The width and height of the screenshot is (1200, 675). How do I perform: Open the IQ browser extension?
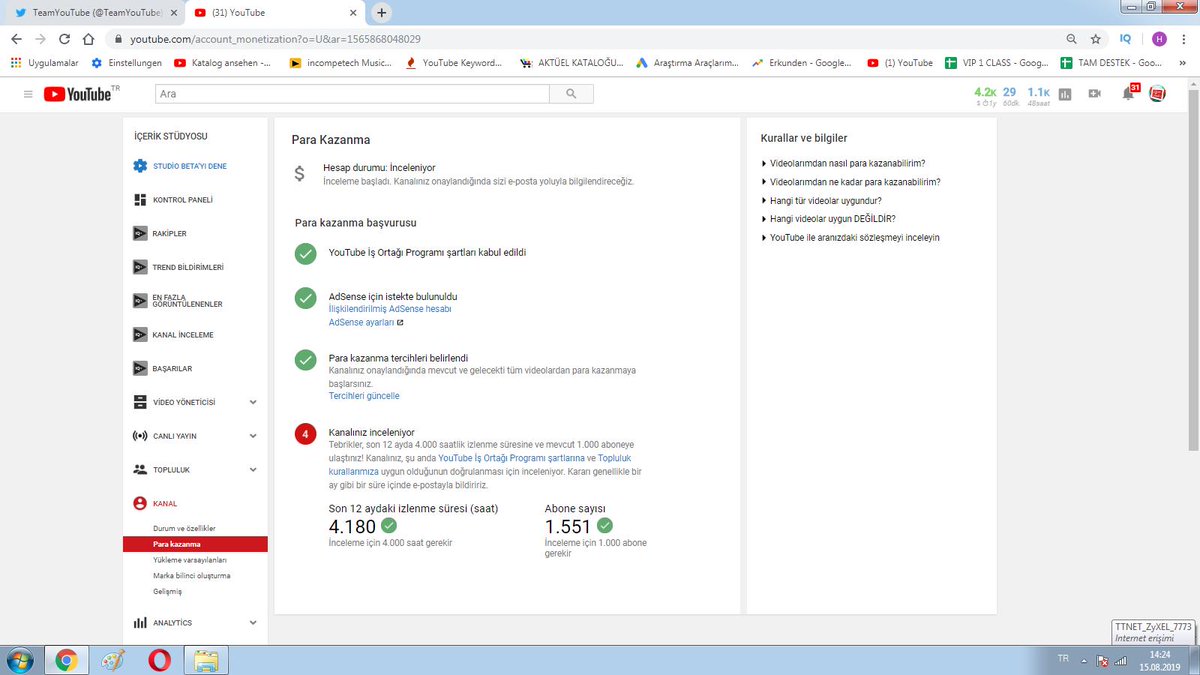coord(1126,39)
